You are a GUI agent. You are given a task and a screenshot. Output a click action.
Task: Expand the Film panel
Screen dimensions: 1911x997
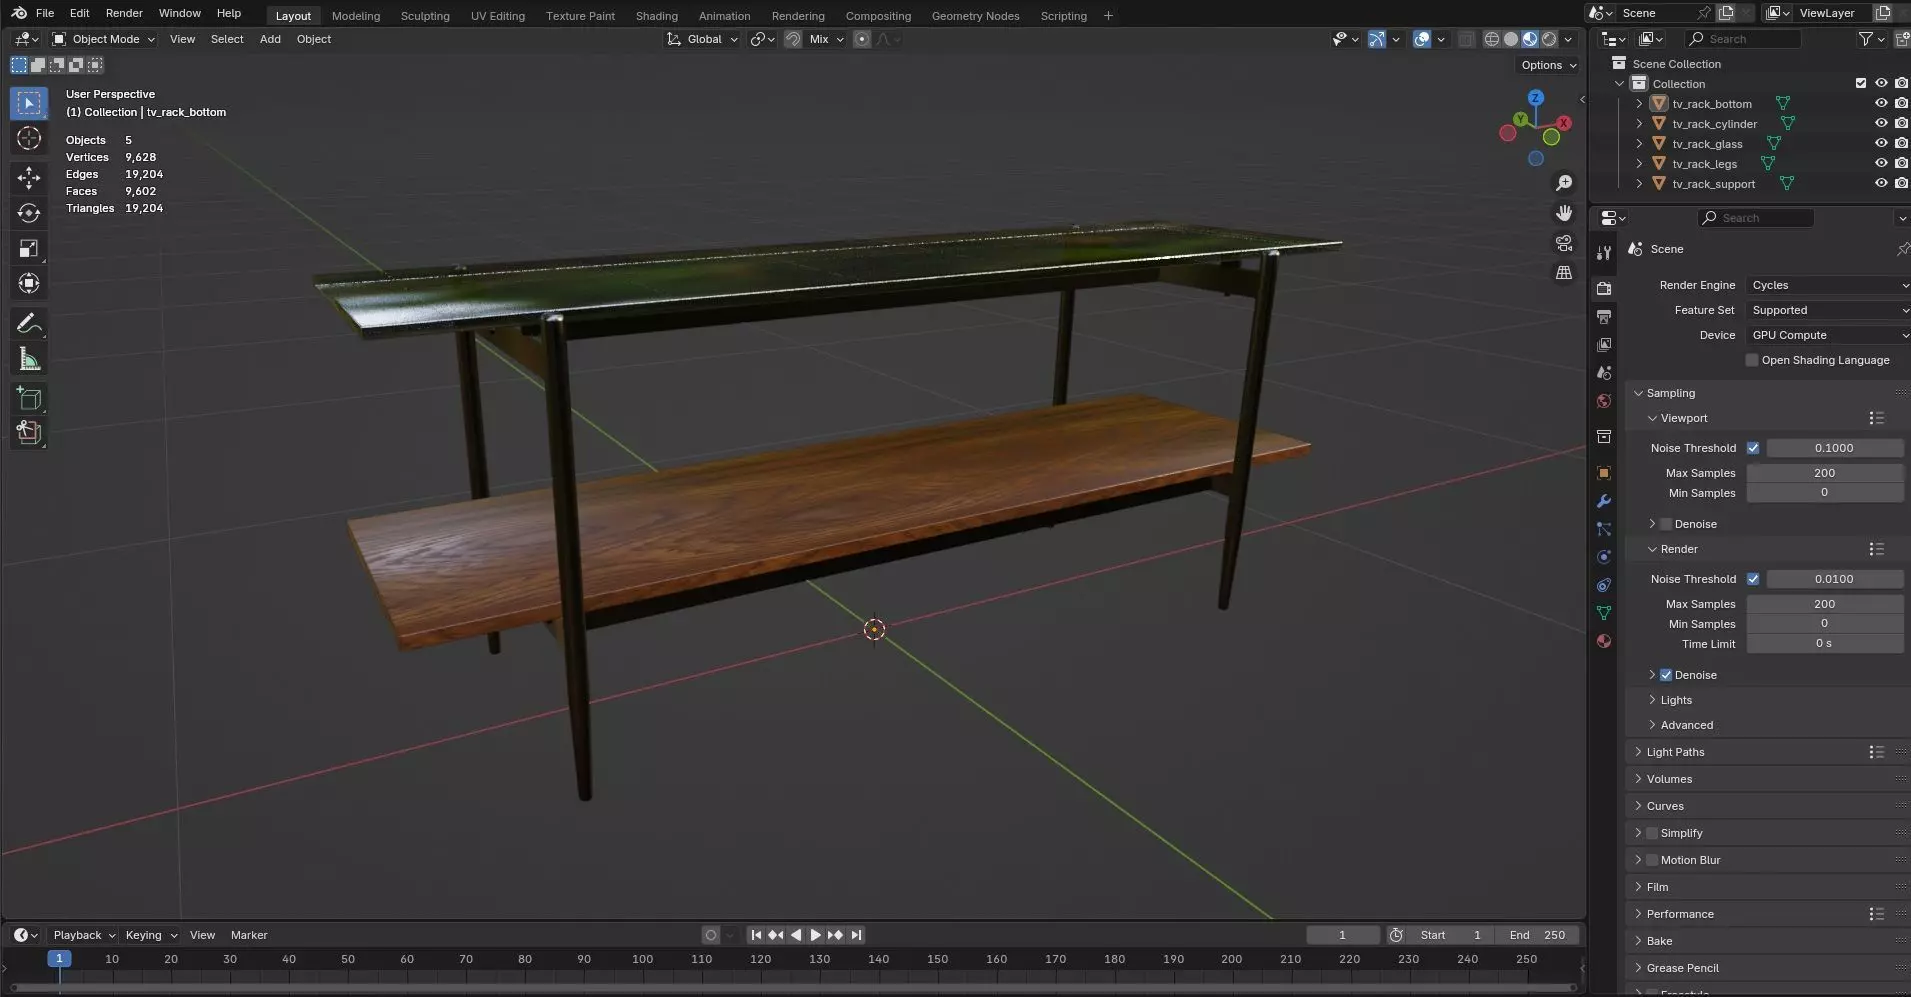[x=1657, y=887]
